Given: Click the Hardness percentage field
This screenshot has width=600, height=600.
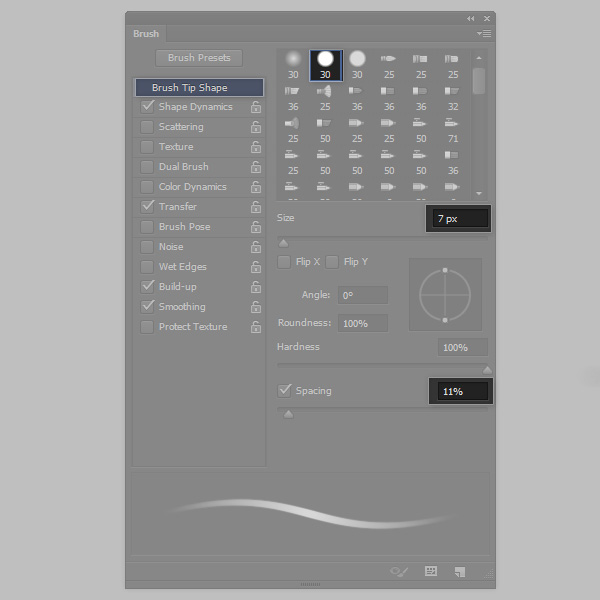Looking at the screenshot, I should (x=463, y=347).
